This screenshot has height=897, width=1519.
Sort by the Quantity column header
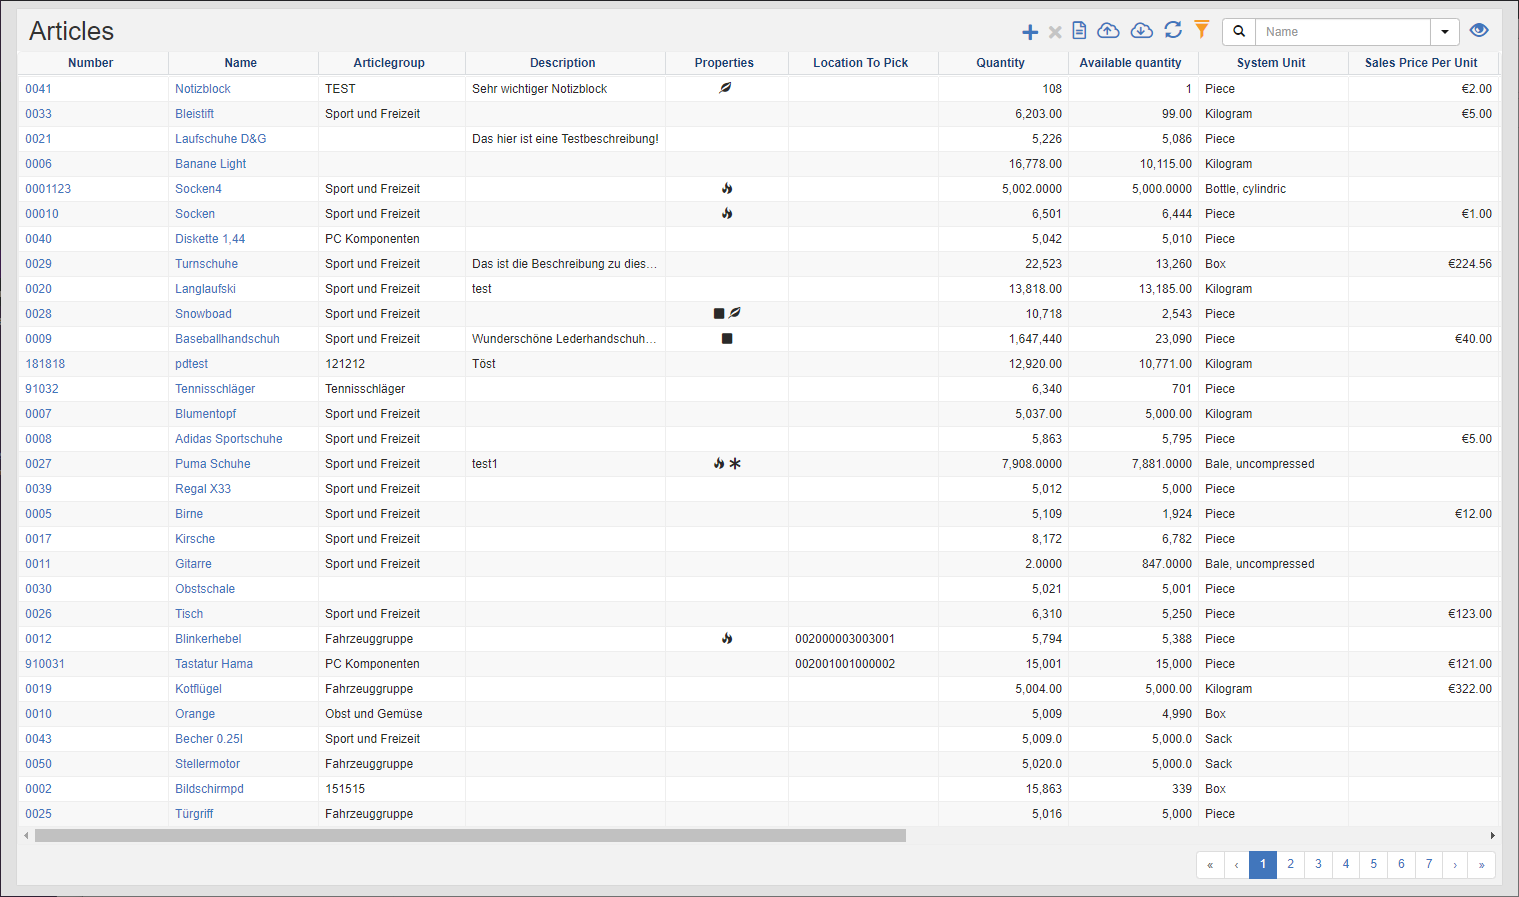point(1000,63)
